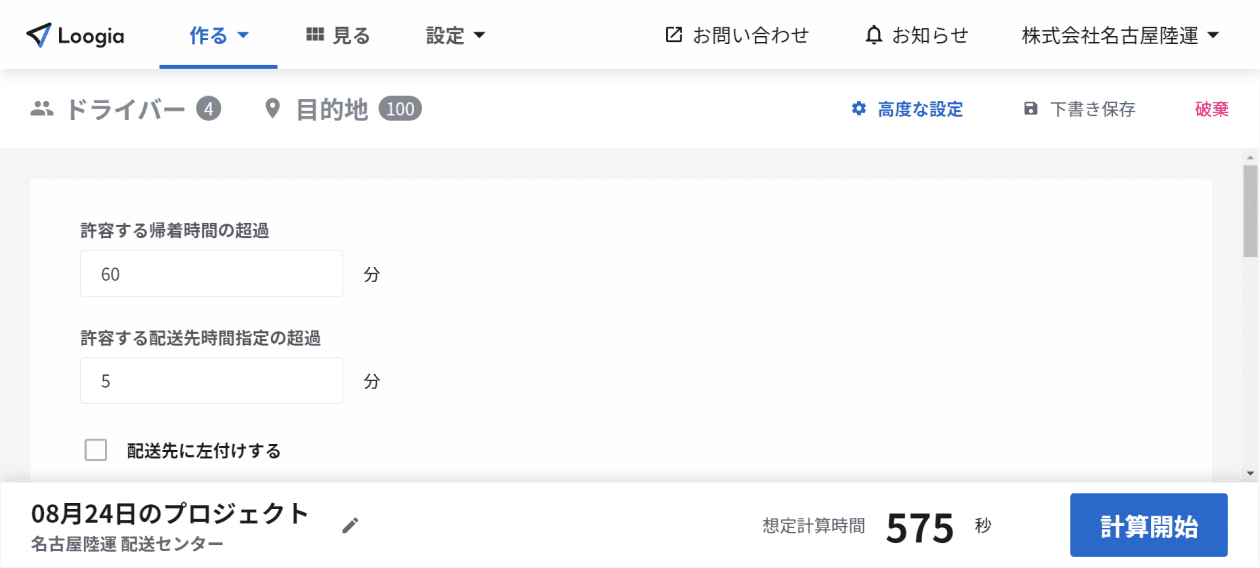This screenshot has height=568, width=1260.
Task: Enable the 配送先に左付けする checkbox
Action: click(96, 450)
